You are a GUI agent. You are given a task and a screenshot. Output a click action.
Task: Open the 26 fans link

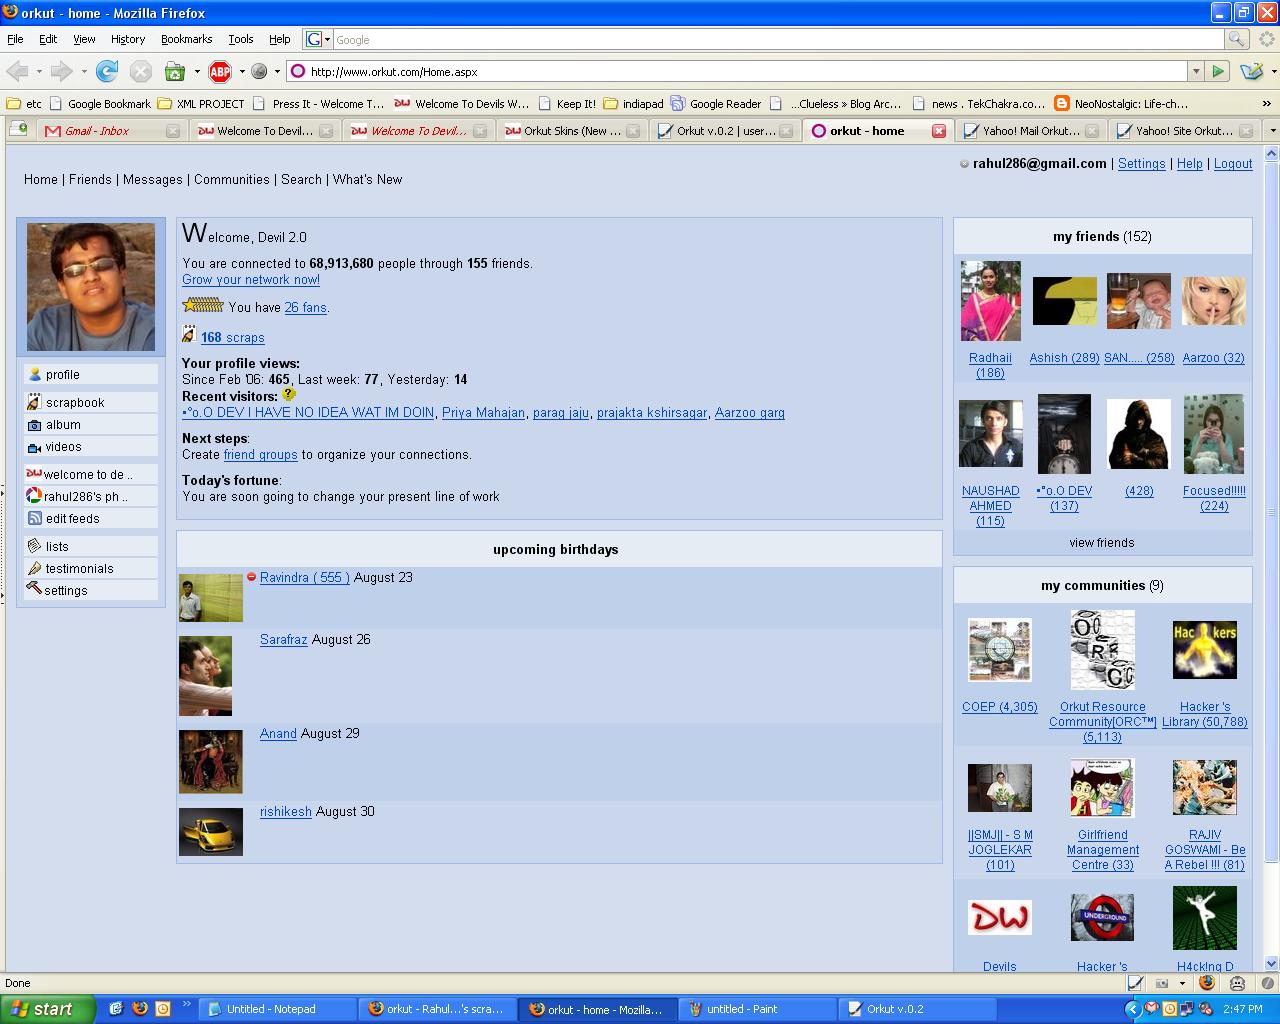[305, 308]
